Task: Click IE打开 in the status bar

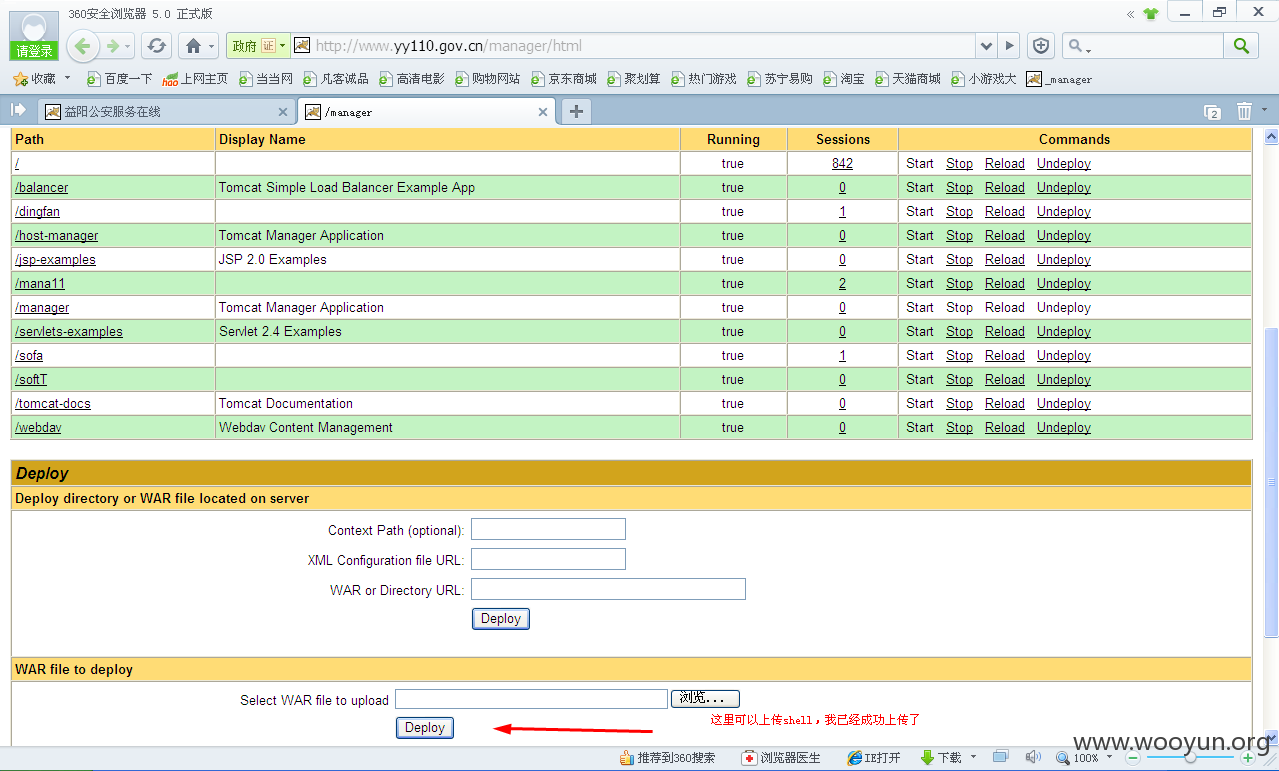Action: coord(873,758)
